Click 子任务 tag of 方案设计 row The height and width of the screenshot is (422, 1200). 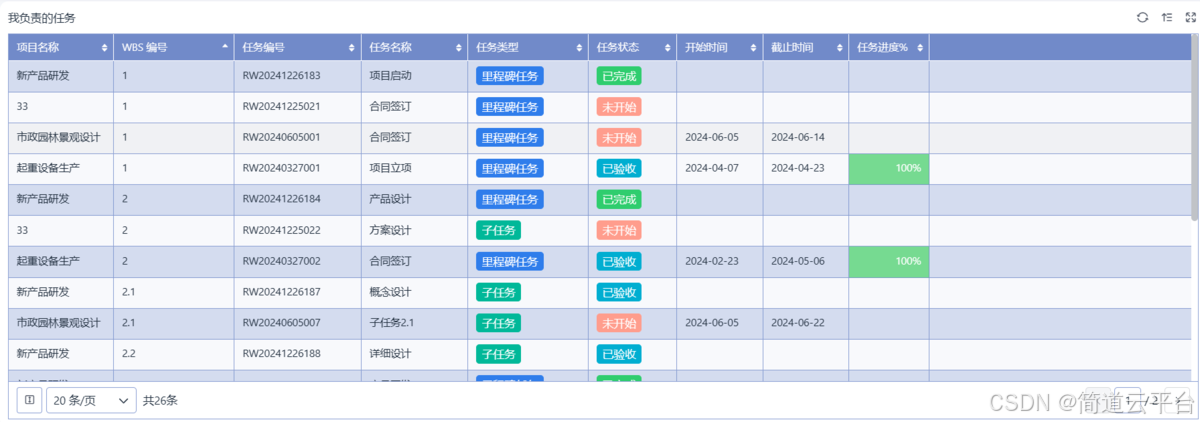(x=498, y=230)
